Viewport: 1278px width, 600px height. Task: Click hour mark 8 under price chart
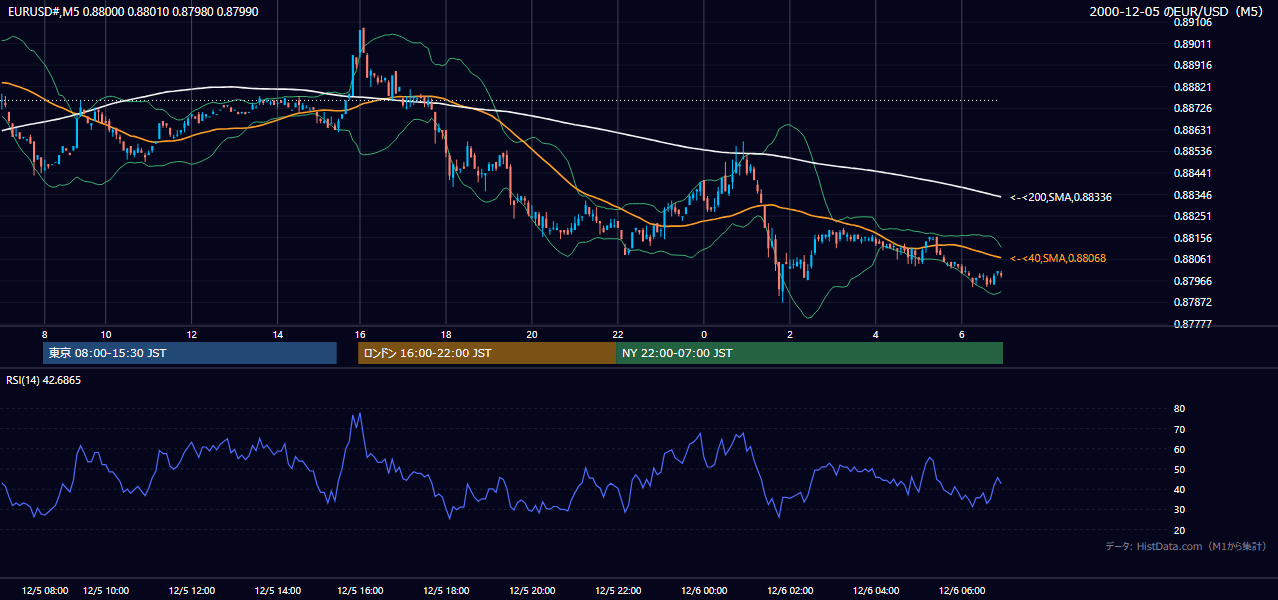[x=44, y=334]
